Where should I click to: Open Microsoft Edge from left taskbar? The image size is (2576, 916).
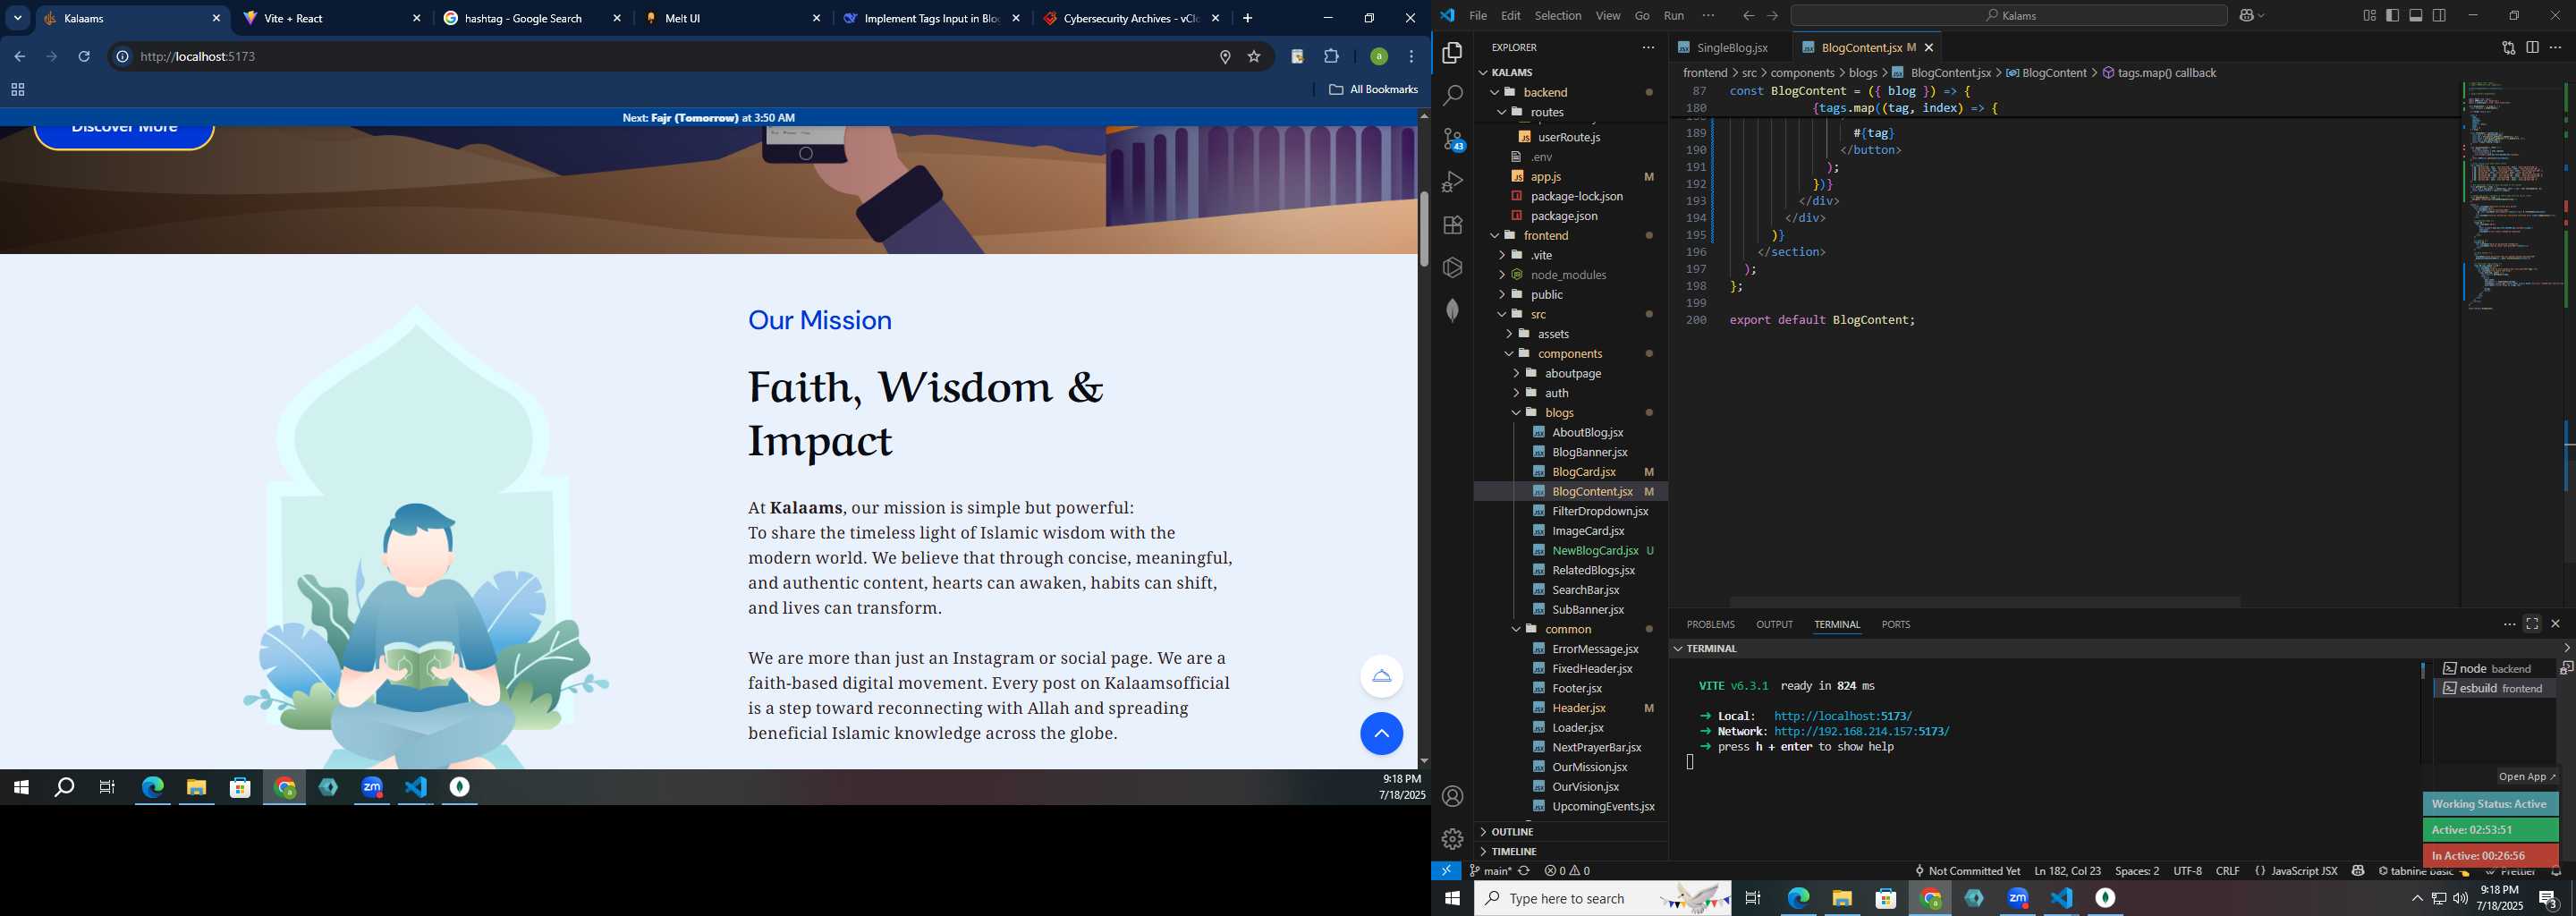152,788
